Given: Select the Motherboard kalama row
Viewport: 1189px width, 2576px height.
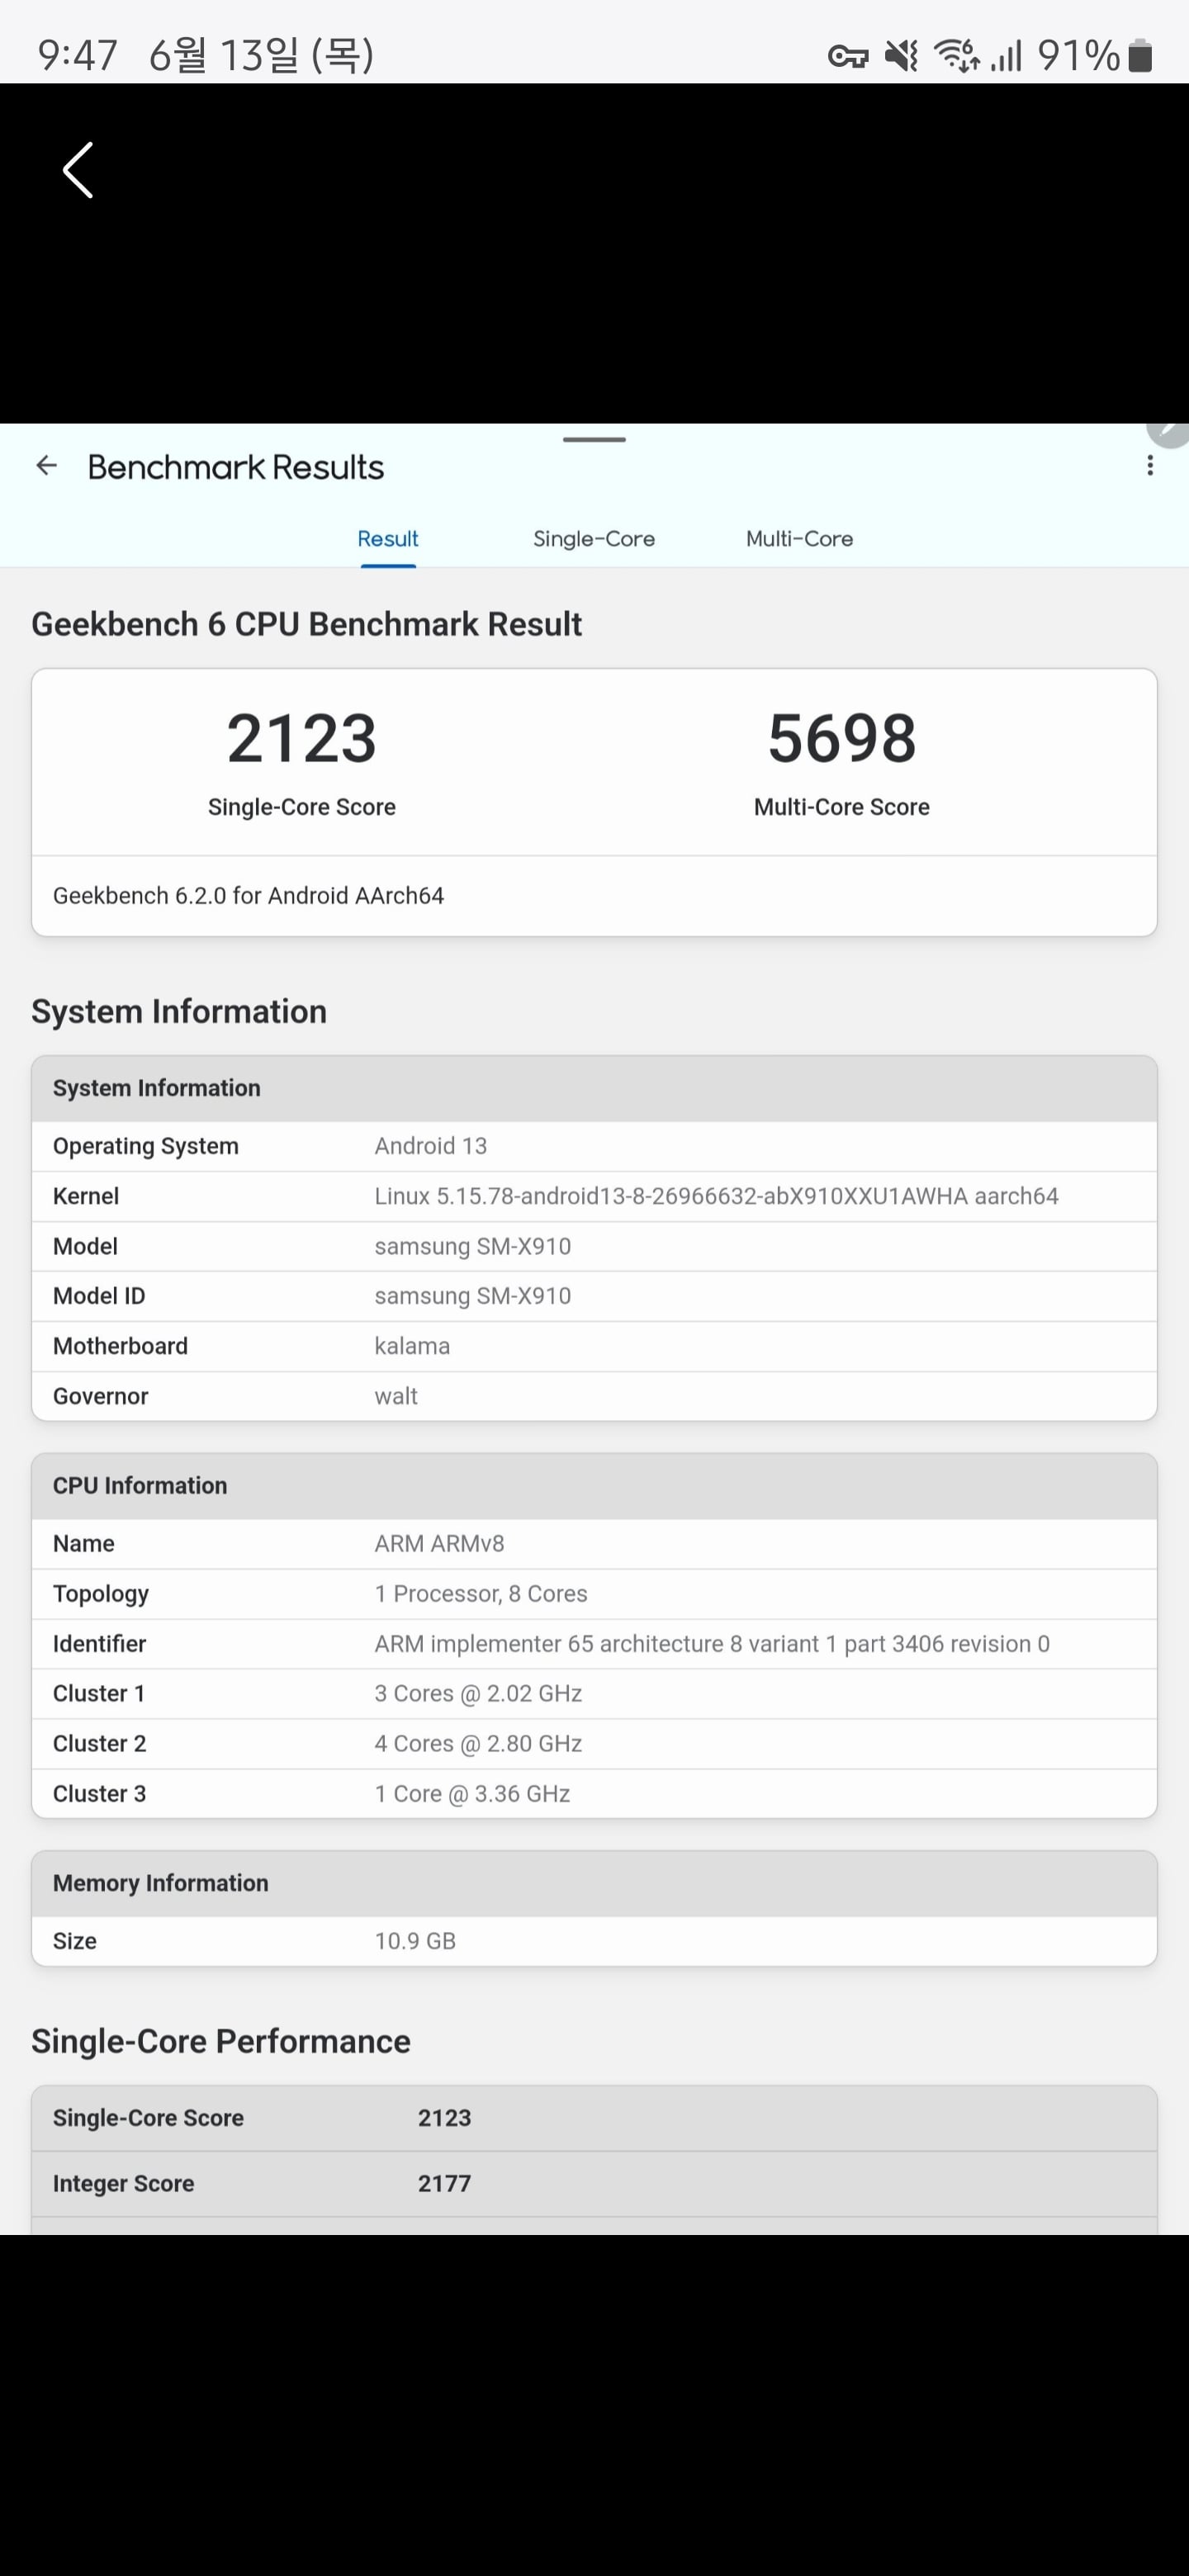Looking at the screenshot, I should point(594,1346).
